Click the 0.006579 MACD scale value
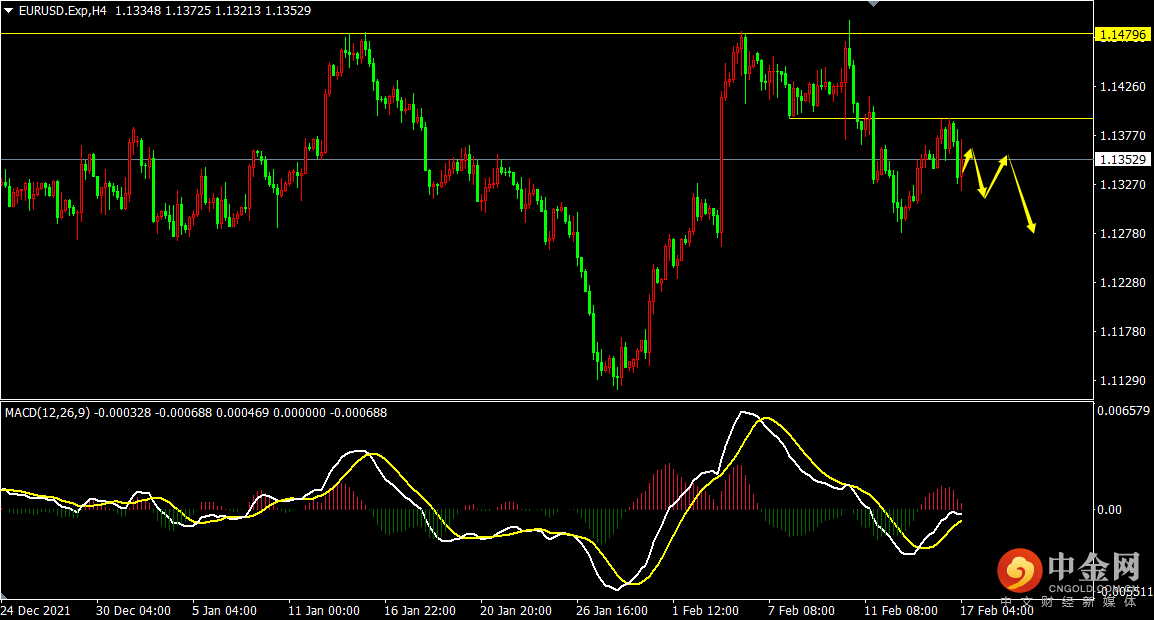The height and width of the screenshot is (620, 1154). coord(1124,410)
